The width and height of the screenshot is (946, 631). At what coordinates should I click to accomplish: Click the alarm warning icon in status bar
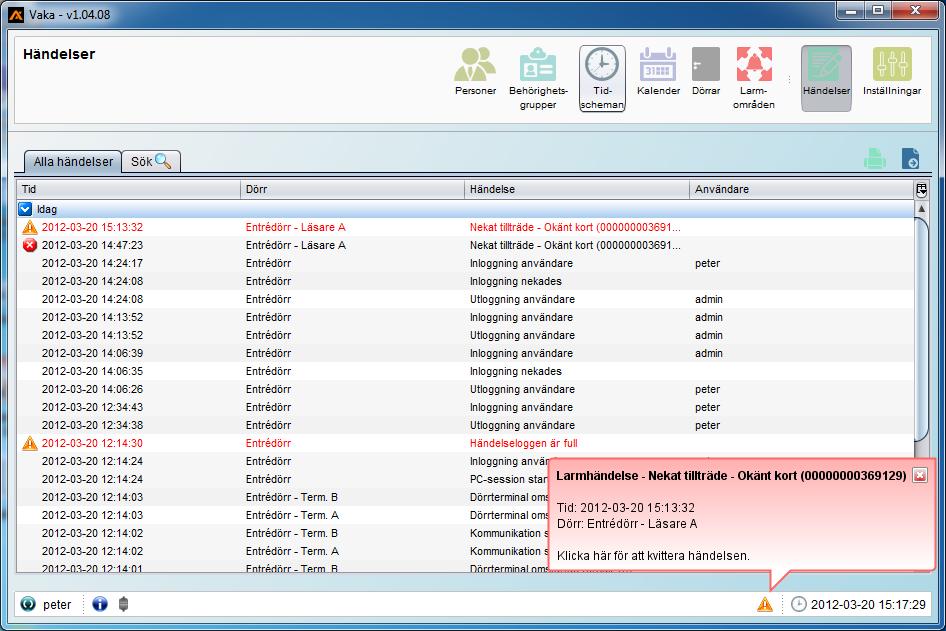coord(764,604)
